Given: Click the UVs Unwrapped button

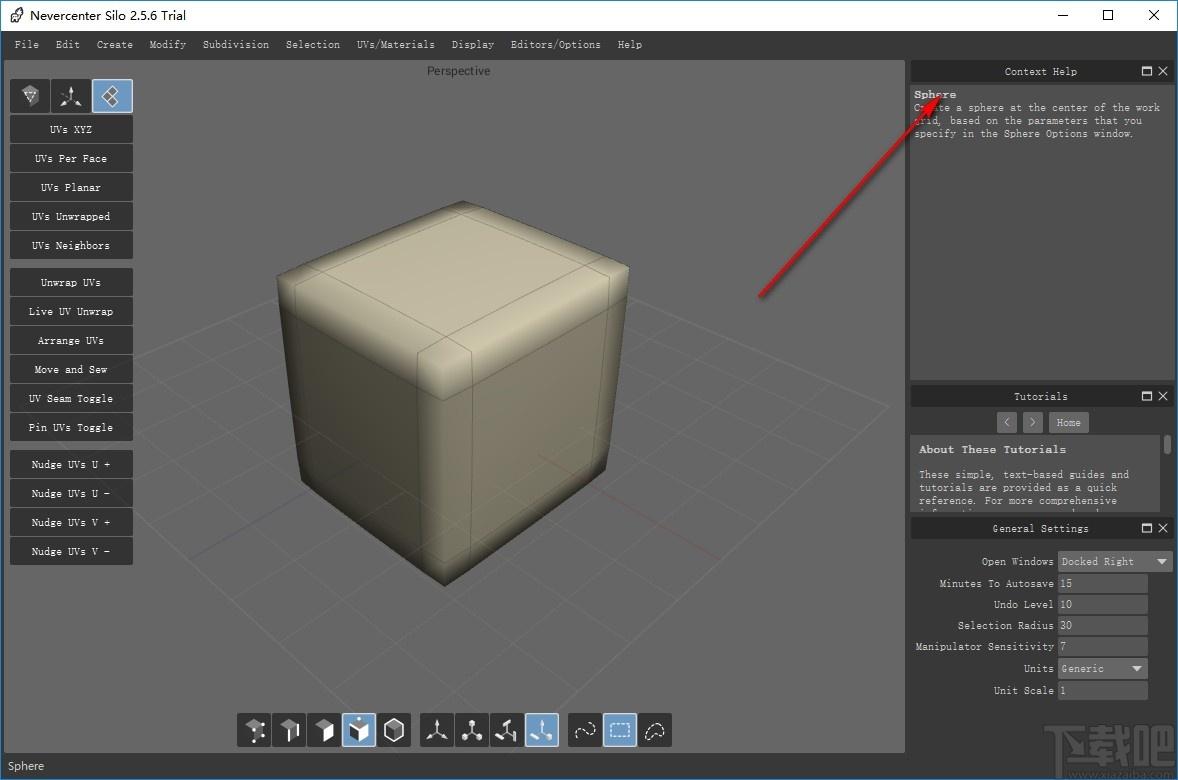Looking at the screenshot, I should pos(71,216).
